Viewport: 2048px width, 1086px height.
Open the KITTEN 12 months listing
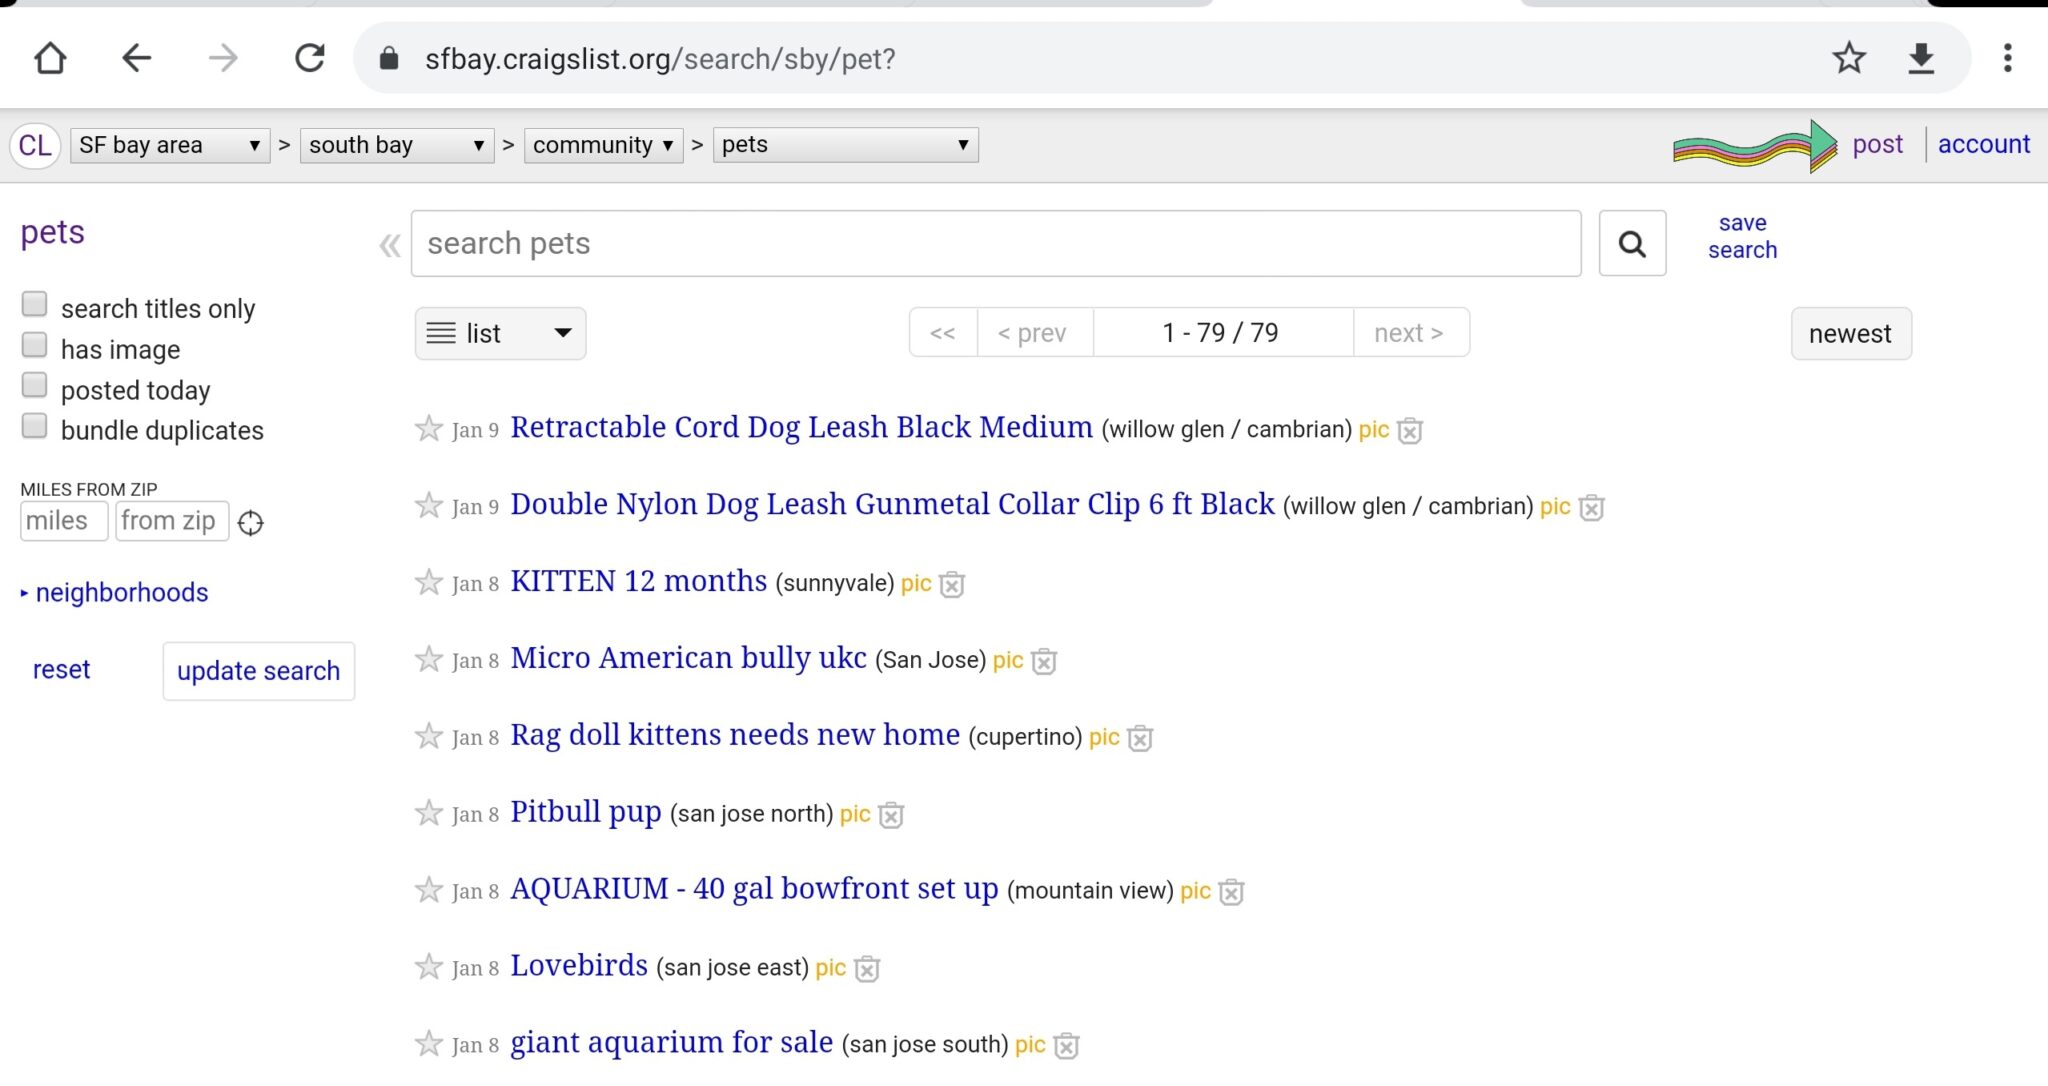(638, 581)
